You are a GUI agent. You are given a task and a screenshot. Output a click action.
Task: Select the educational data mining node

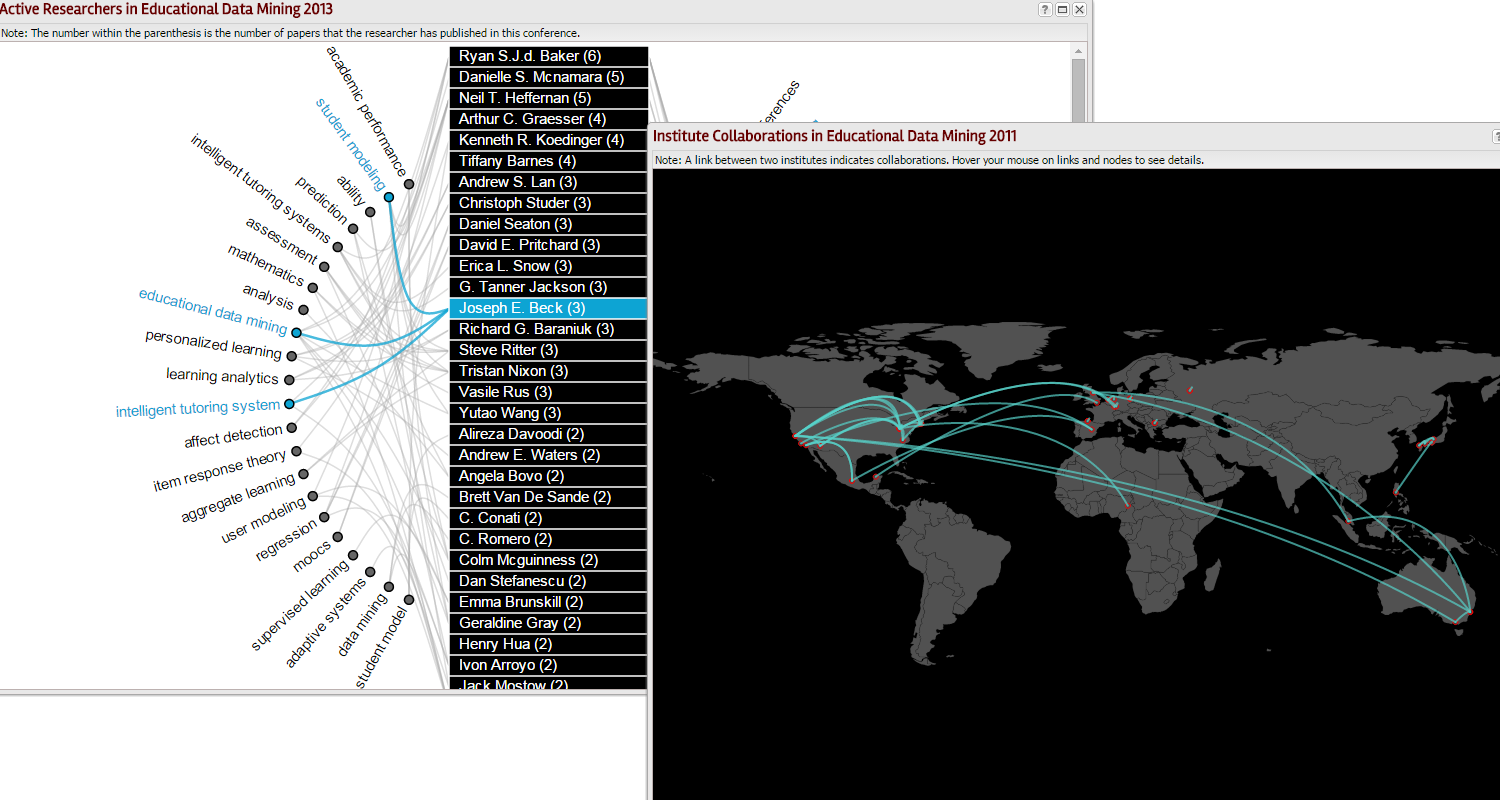click(x=296, y=332)
